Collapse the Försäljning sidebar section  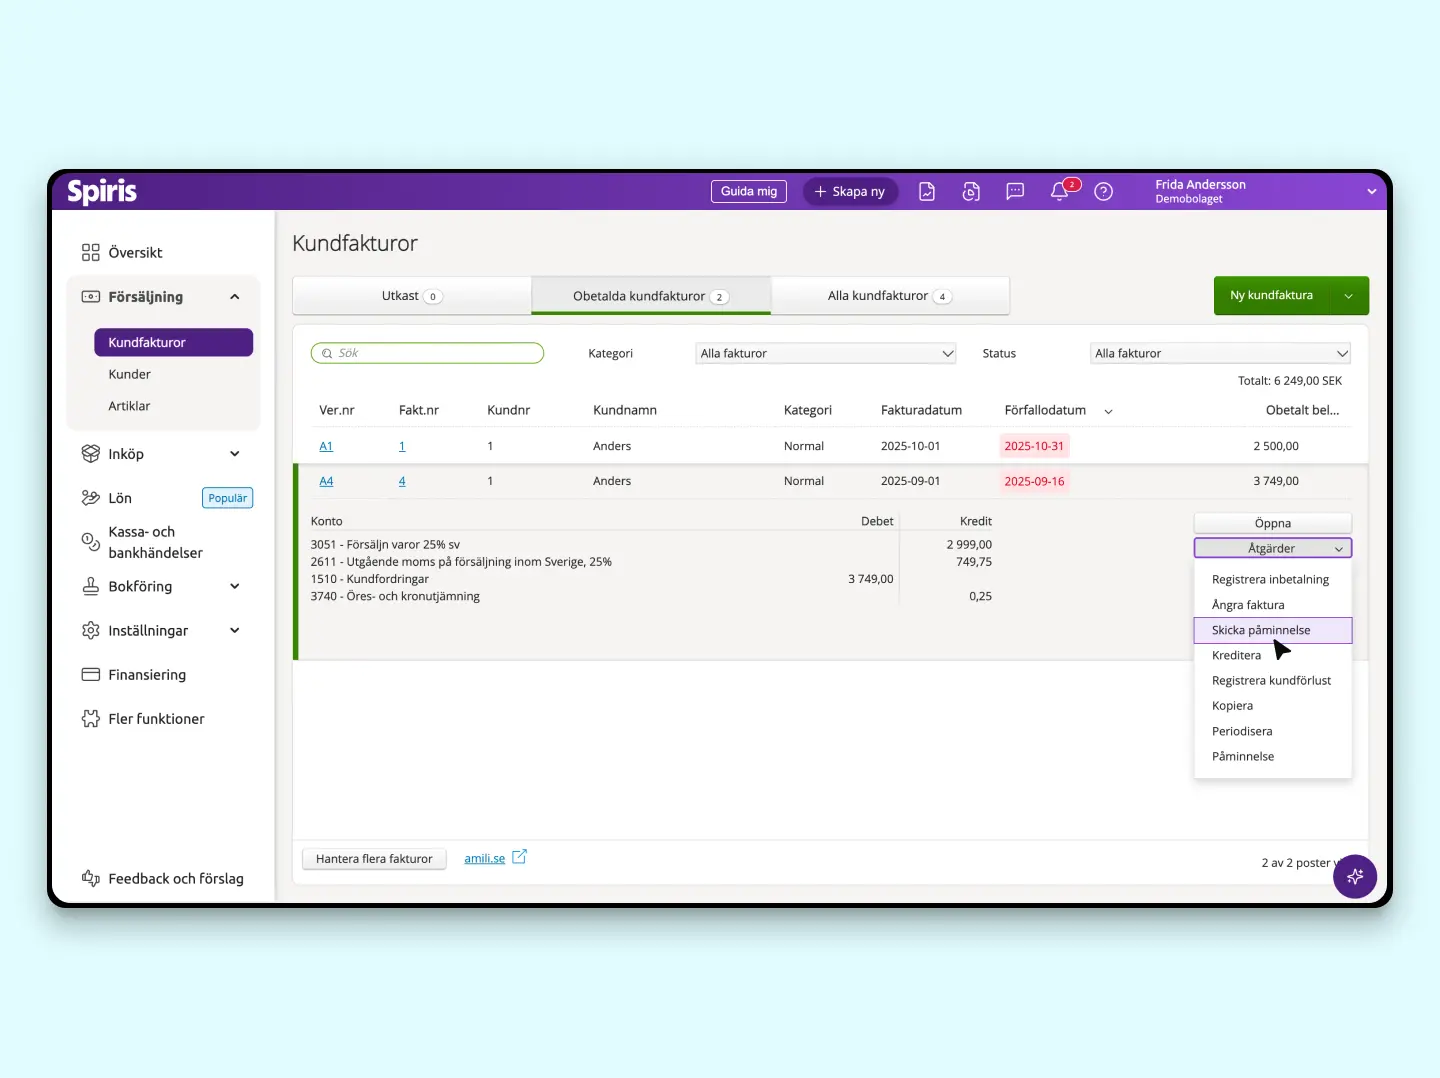[x=235, y=297]
